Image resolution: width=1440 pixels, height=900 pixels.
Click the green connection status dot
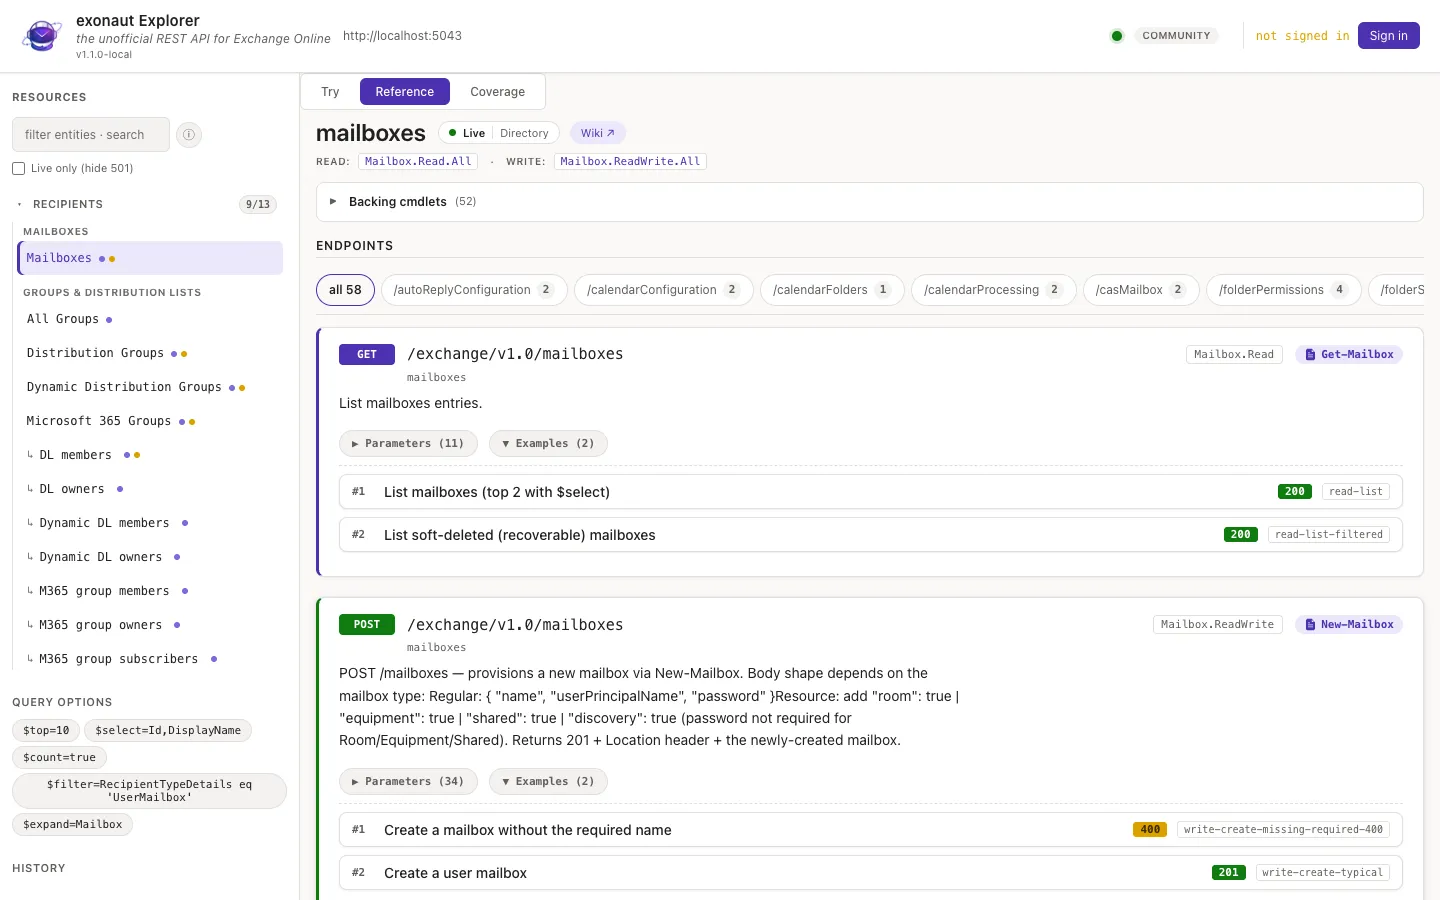pyautogui.click(x=1117, y=36)
